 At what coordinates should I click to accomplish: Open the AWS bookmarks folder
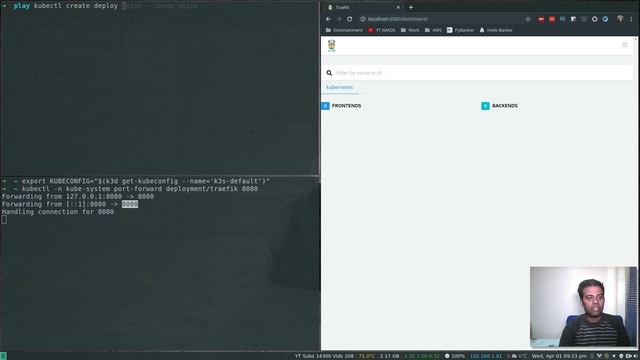tap(433, 30)
